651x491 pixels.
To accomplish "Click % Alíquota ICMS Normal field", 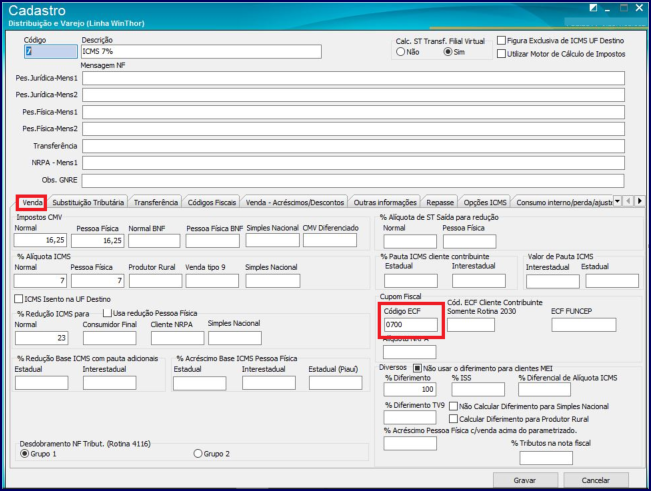I will (x=40, y=281).
